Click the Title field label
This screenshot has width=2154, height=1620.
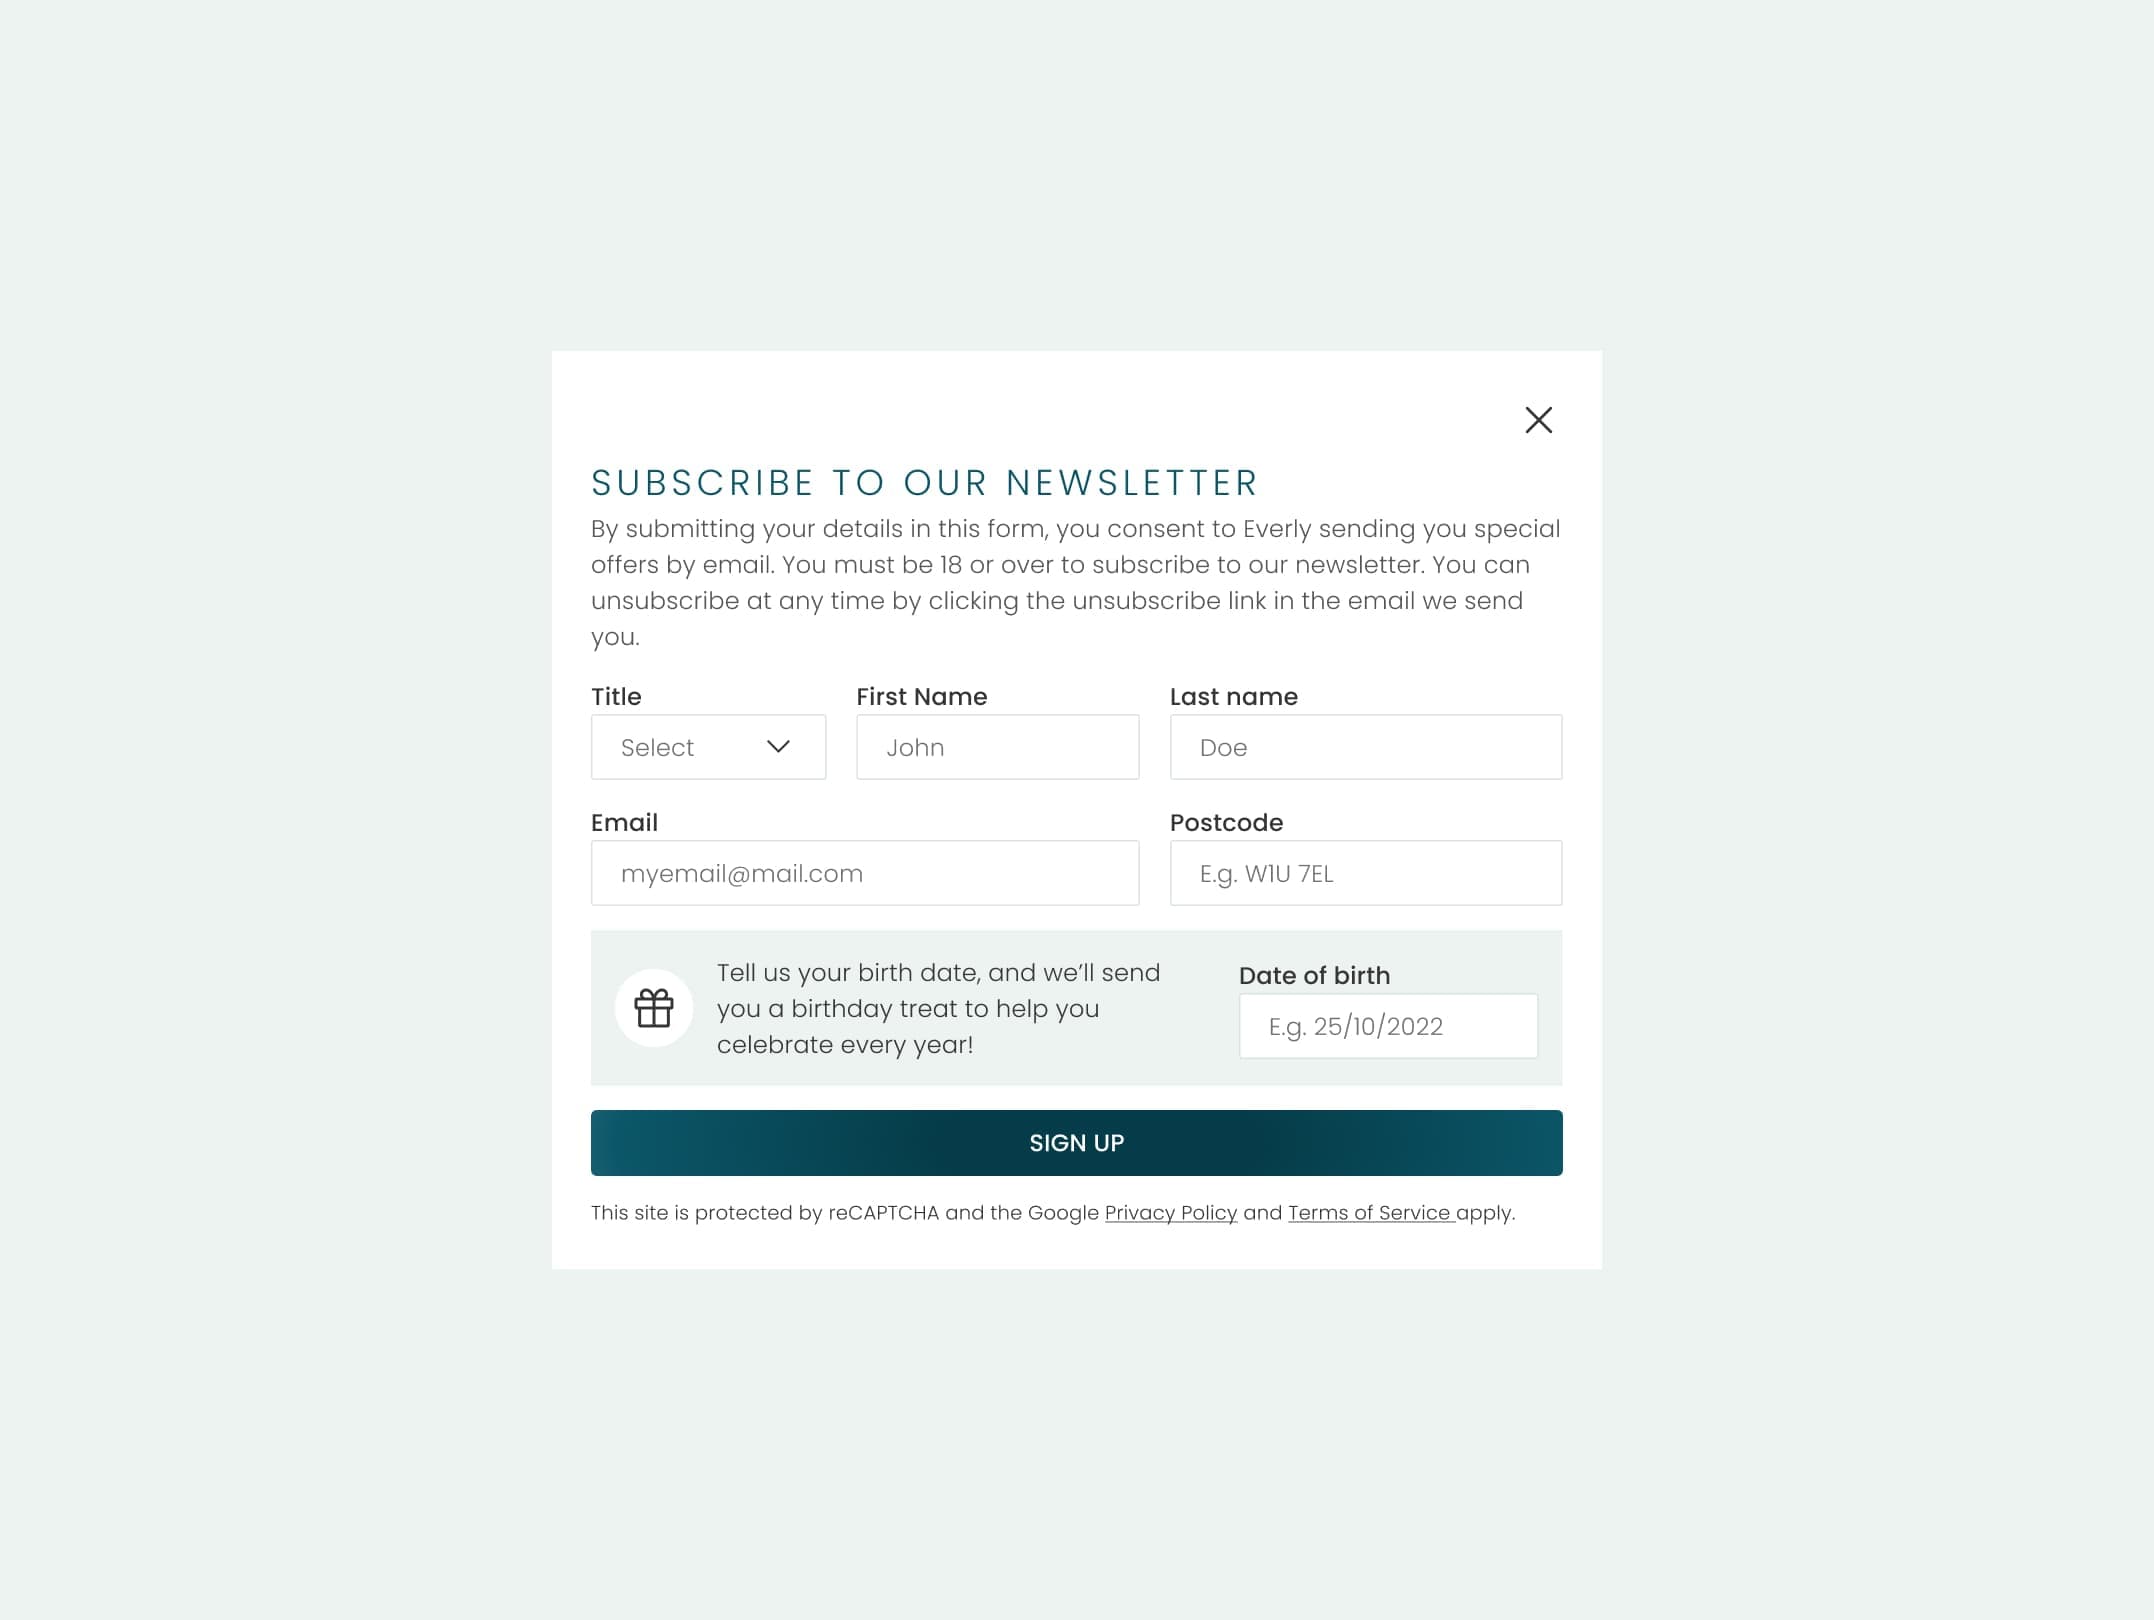(x=616, y=697)
